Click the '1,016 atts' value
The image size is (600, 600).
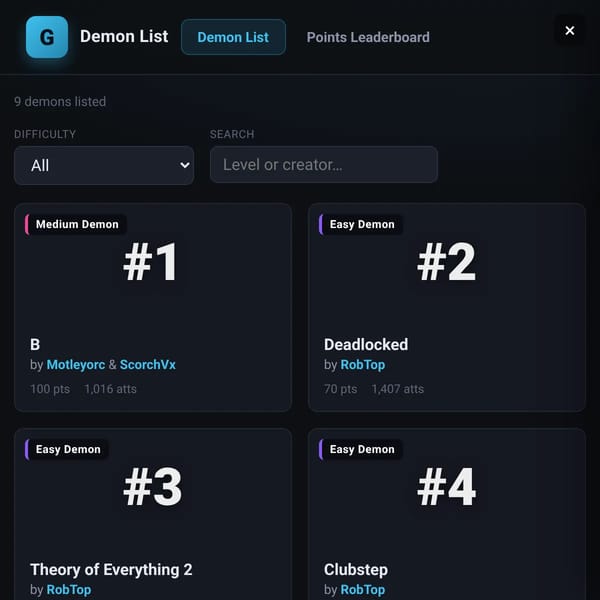click(x=111, y=389)
